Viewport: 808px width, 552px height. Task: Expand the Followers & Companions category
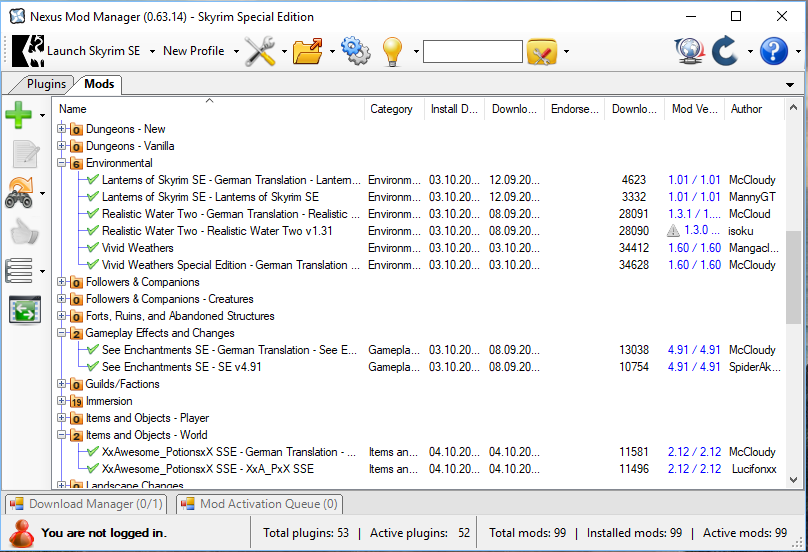click(x=62, y=282)
